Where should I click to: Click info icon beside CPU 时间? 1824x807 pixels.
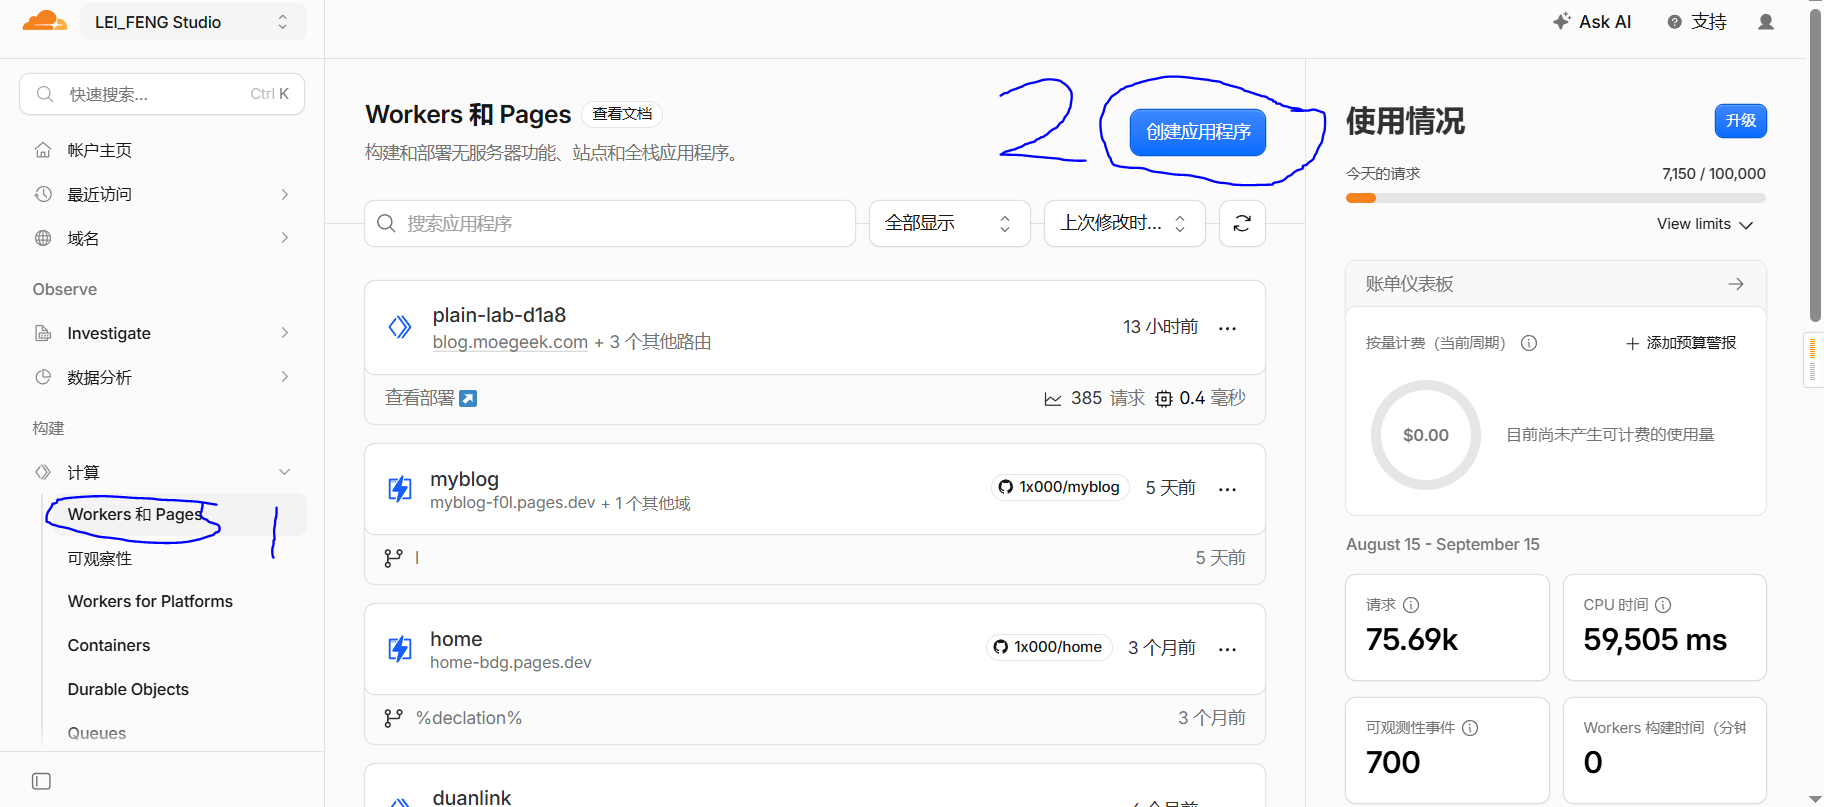click(1663, 605)
